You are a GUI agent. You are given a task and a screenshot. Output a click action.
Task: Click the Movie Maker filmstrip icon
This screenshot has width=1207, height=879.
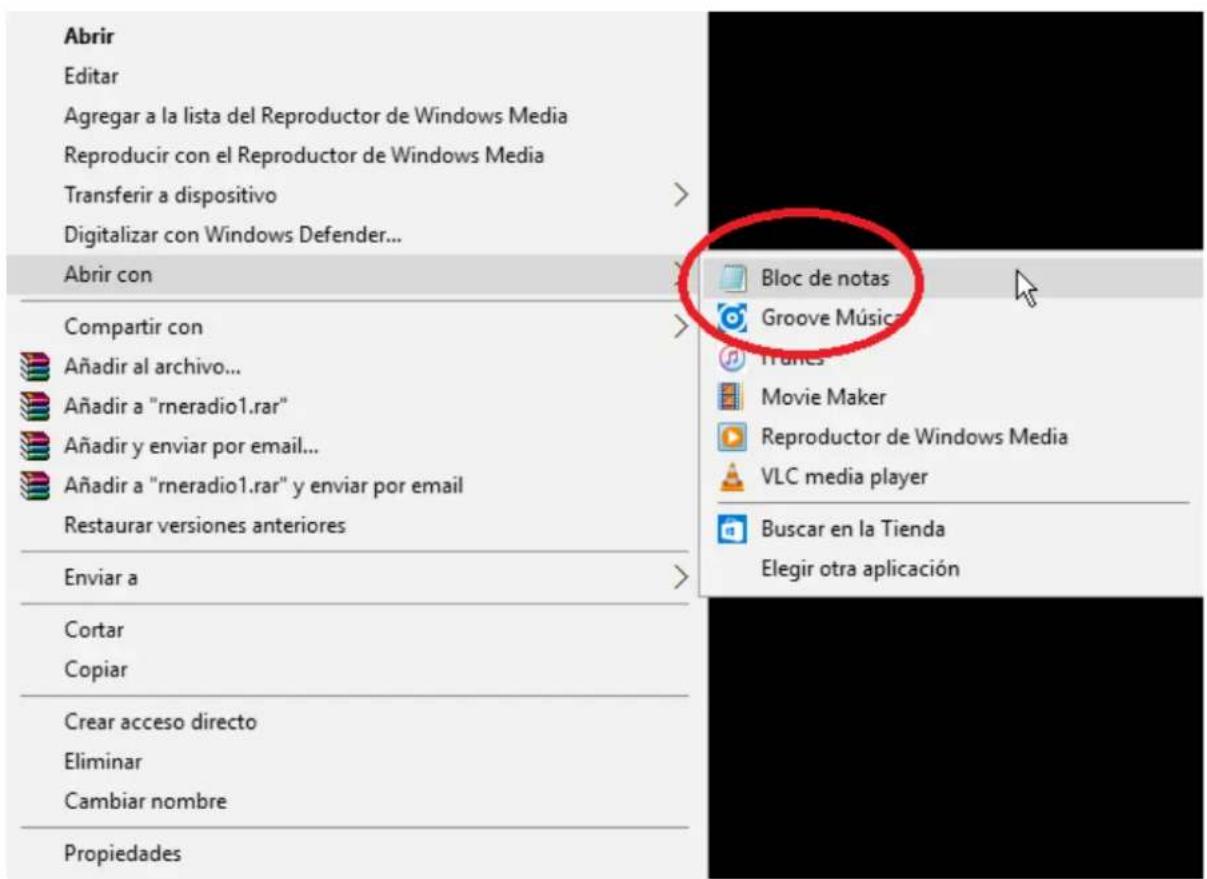[731, 397]
